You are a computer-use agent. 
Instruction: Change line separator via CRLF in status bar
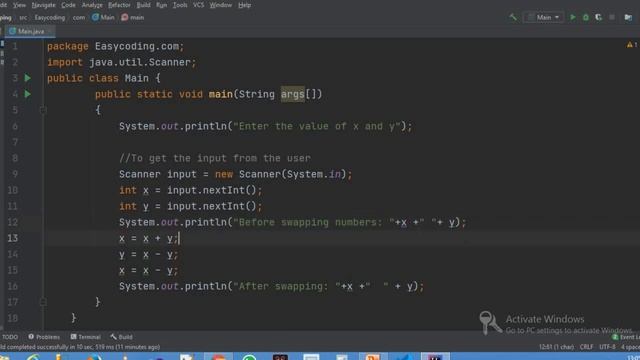pos(586,347)
